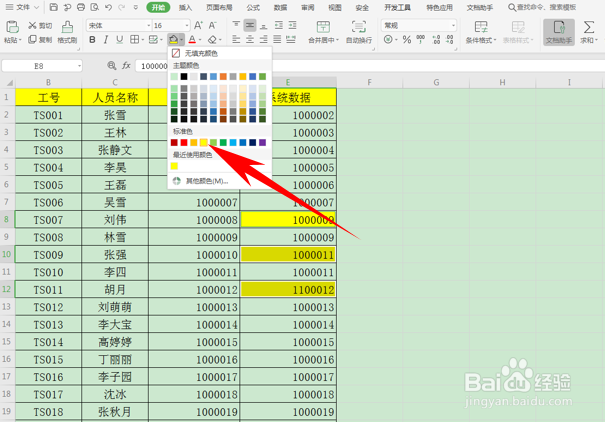
Task: Switch to the Review (审阅) tab
Action: pyautogui.click(x=308, y=7)
